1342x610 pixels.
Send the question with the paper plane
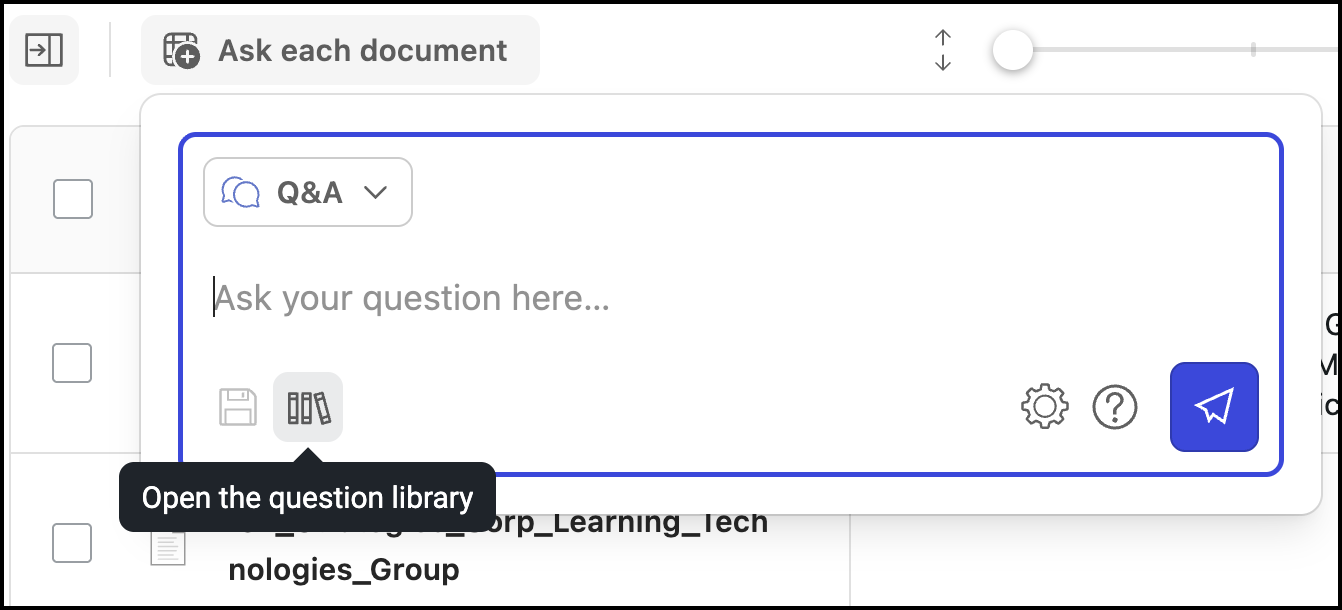(x=1214, y=407)
